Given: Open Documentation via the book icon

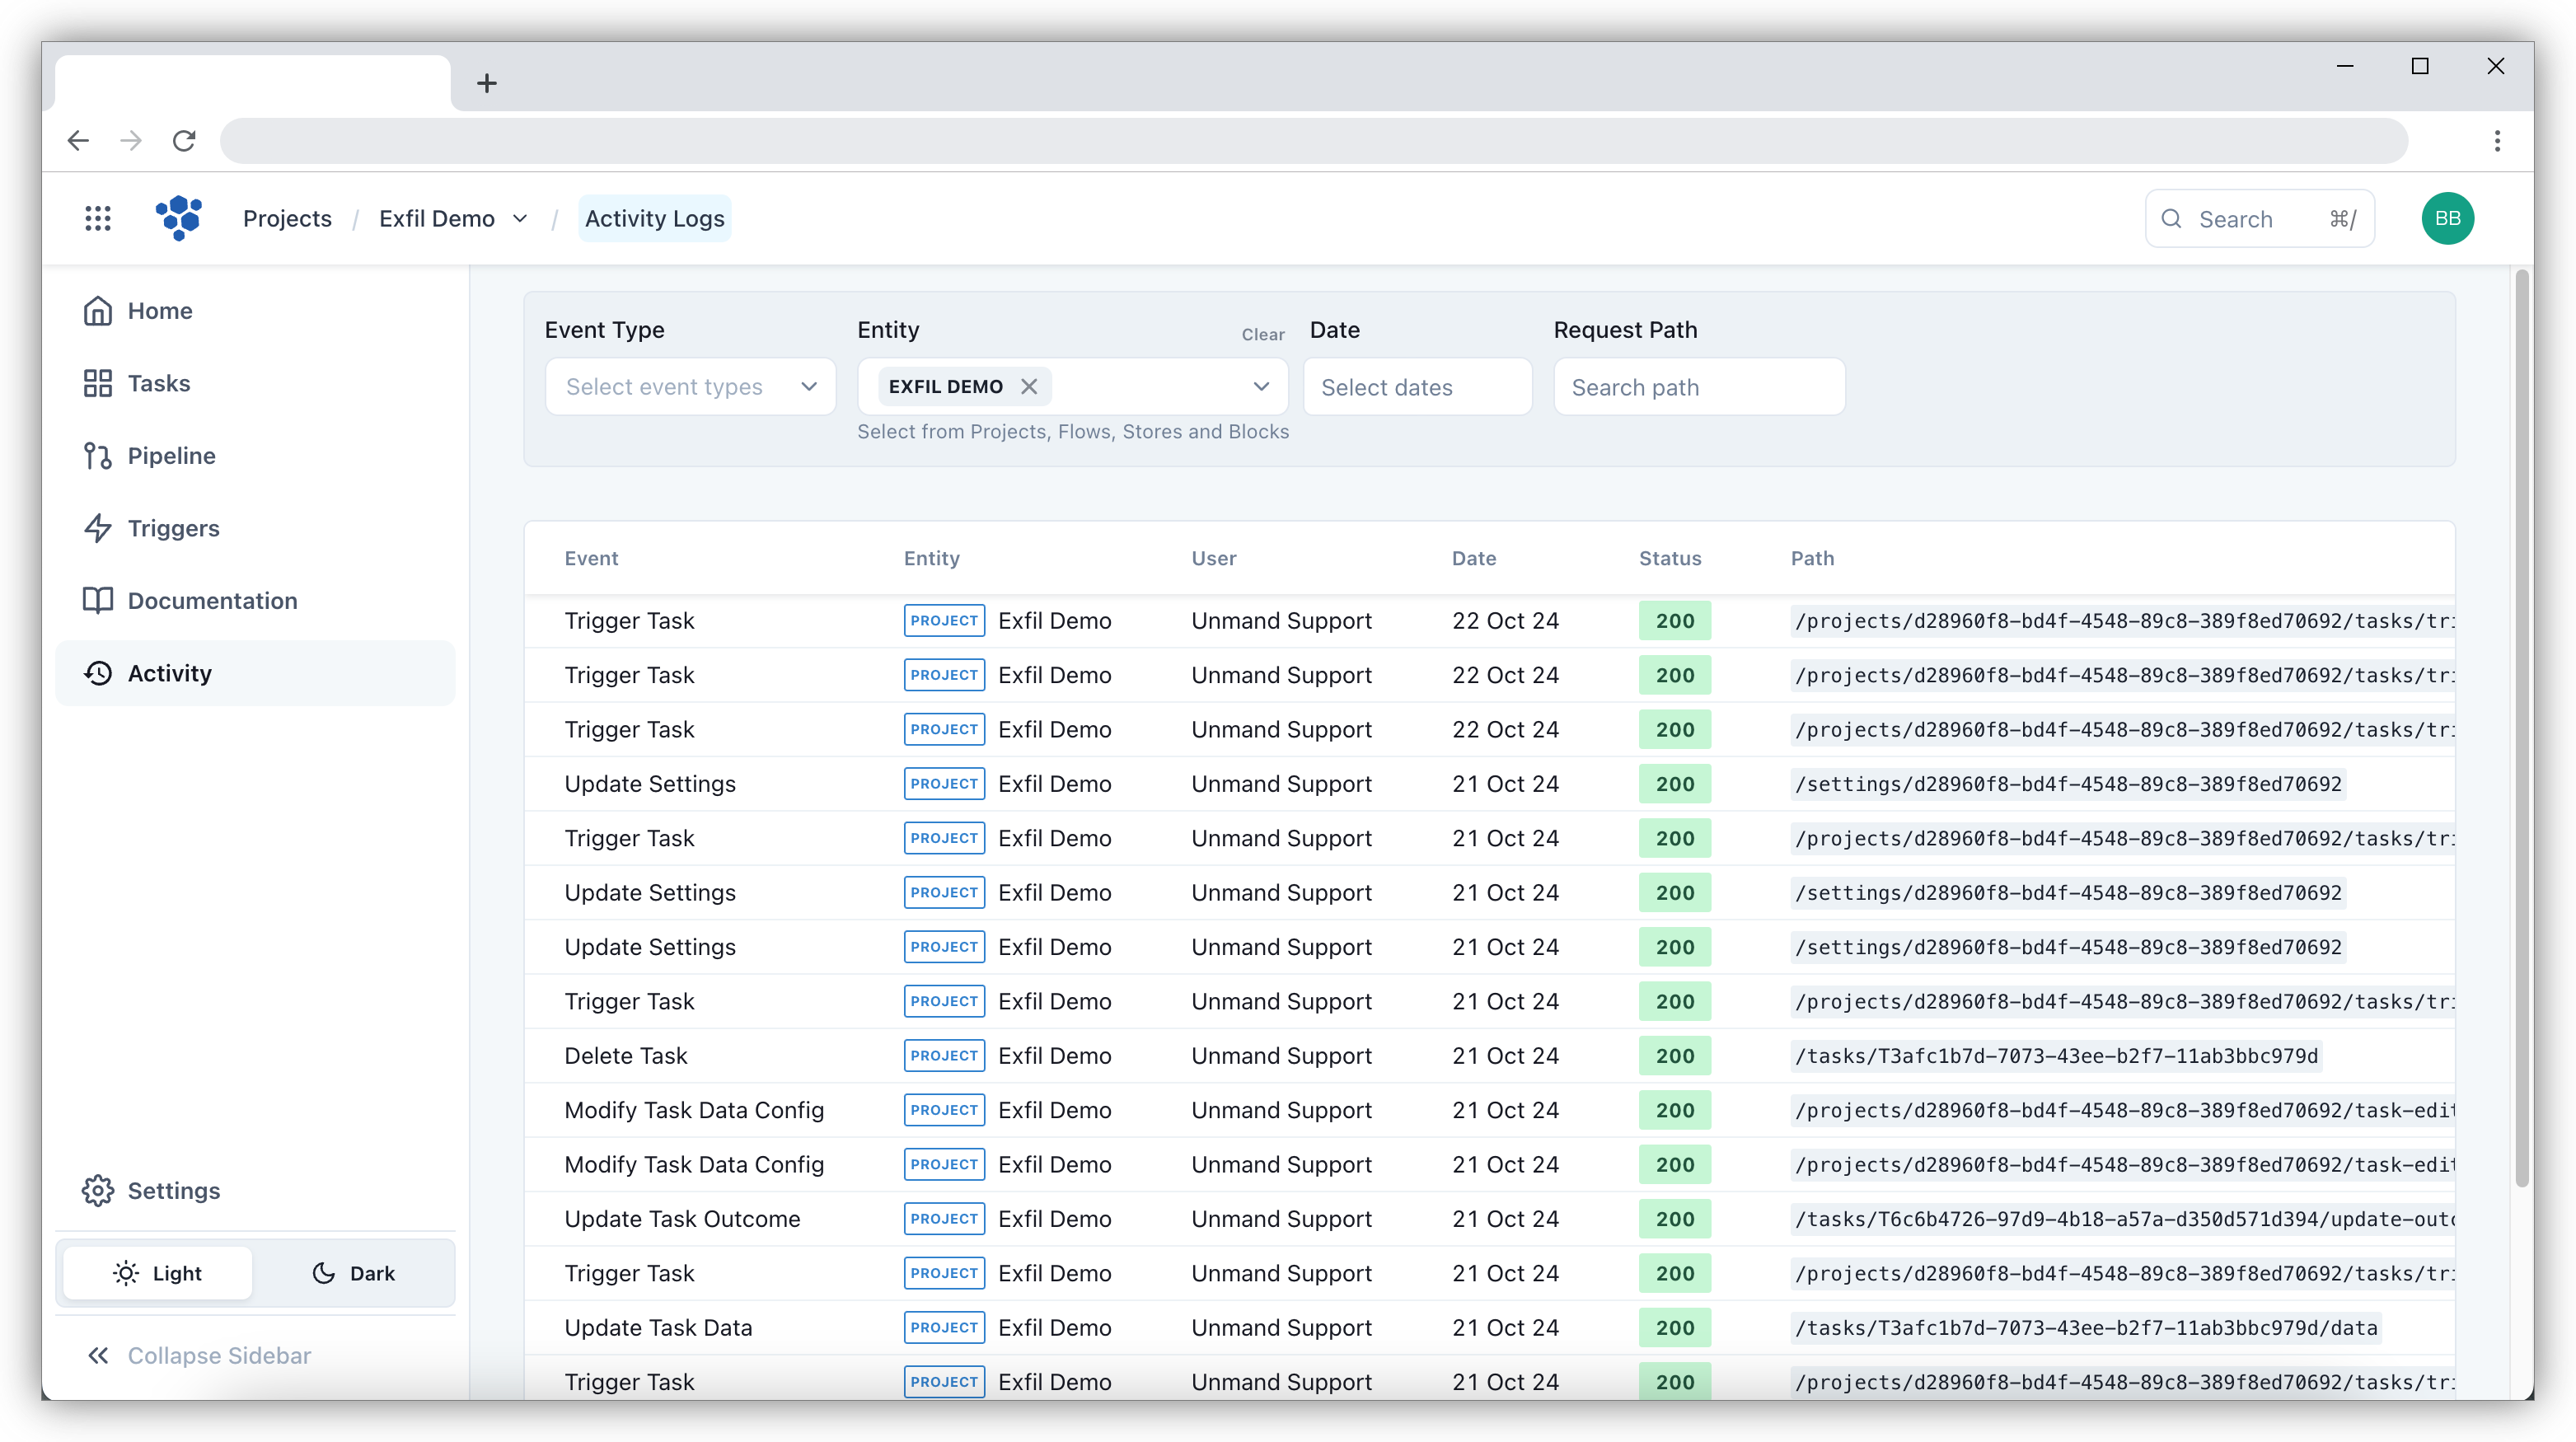Looking at the screenshot, I should point(98,600).
